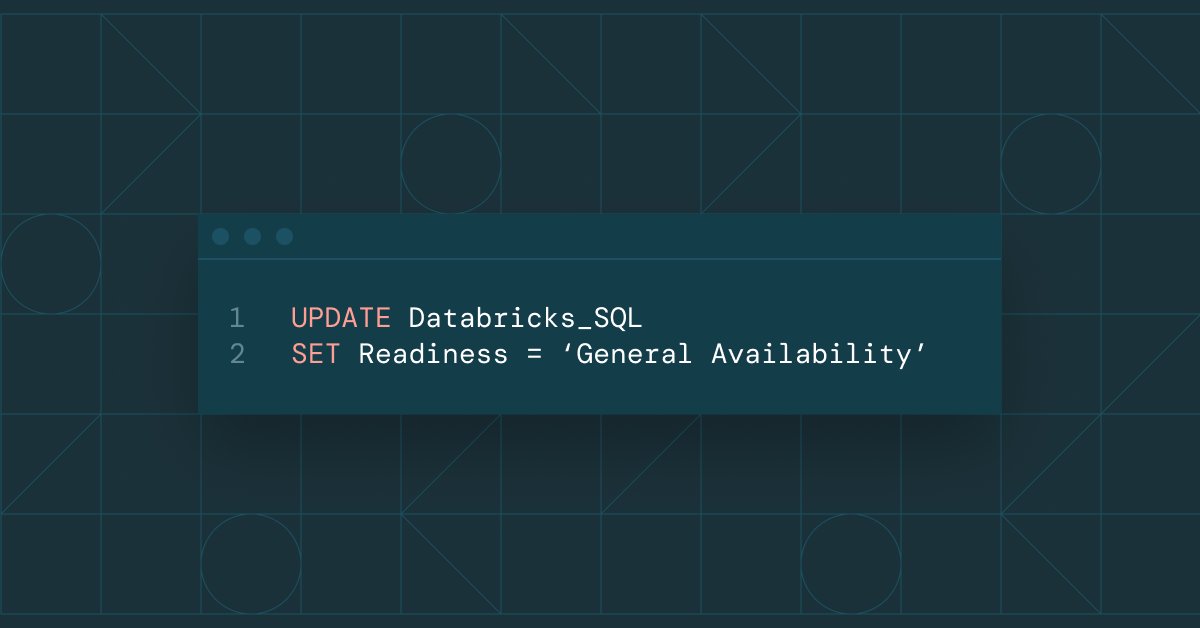Click the circle outline below the window's left side

251,563
